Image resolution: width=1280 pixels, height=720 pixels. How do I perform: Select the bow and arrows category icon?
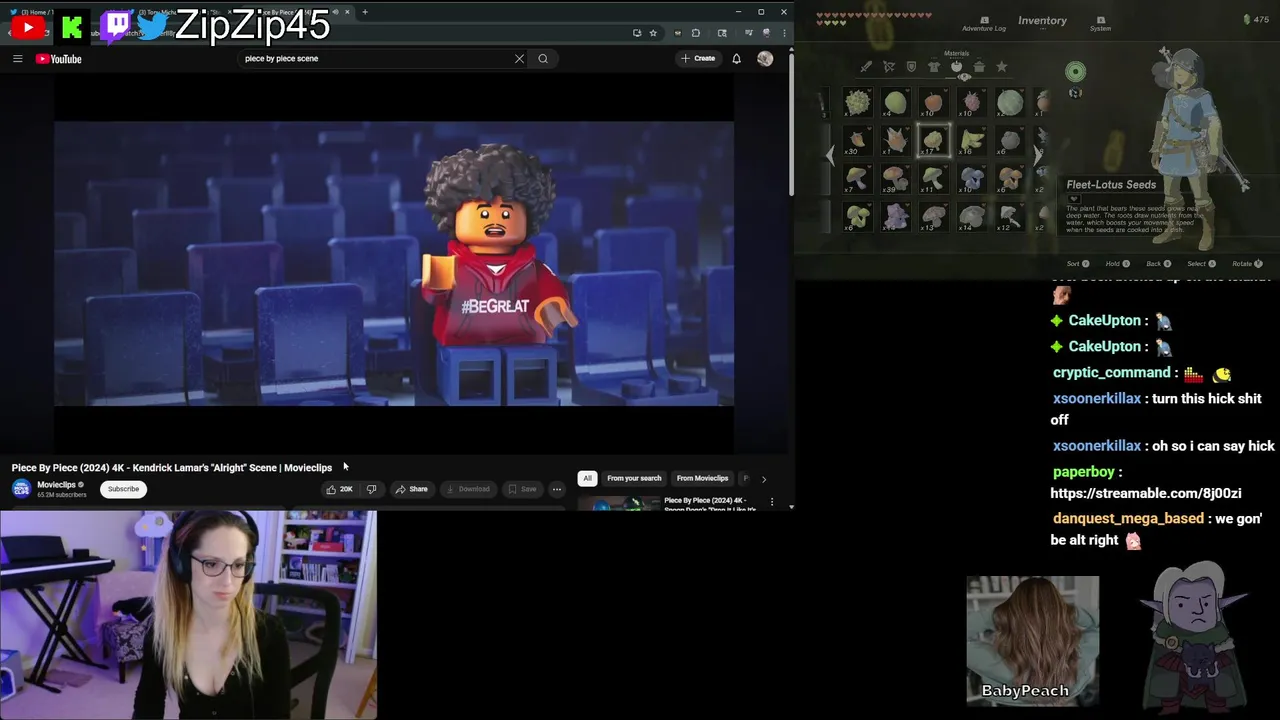point(888,67)
